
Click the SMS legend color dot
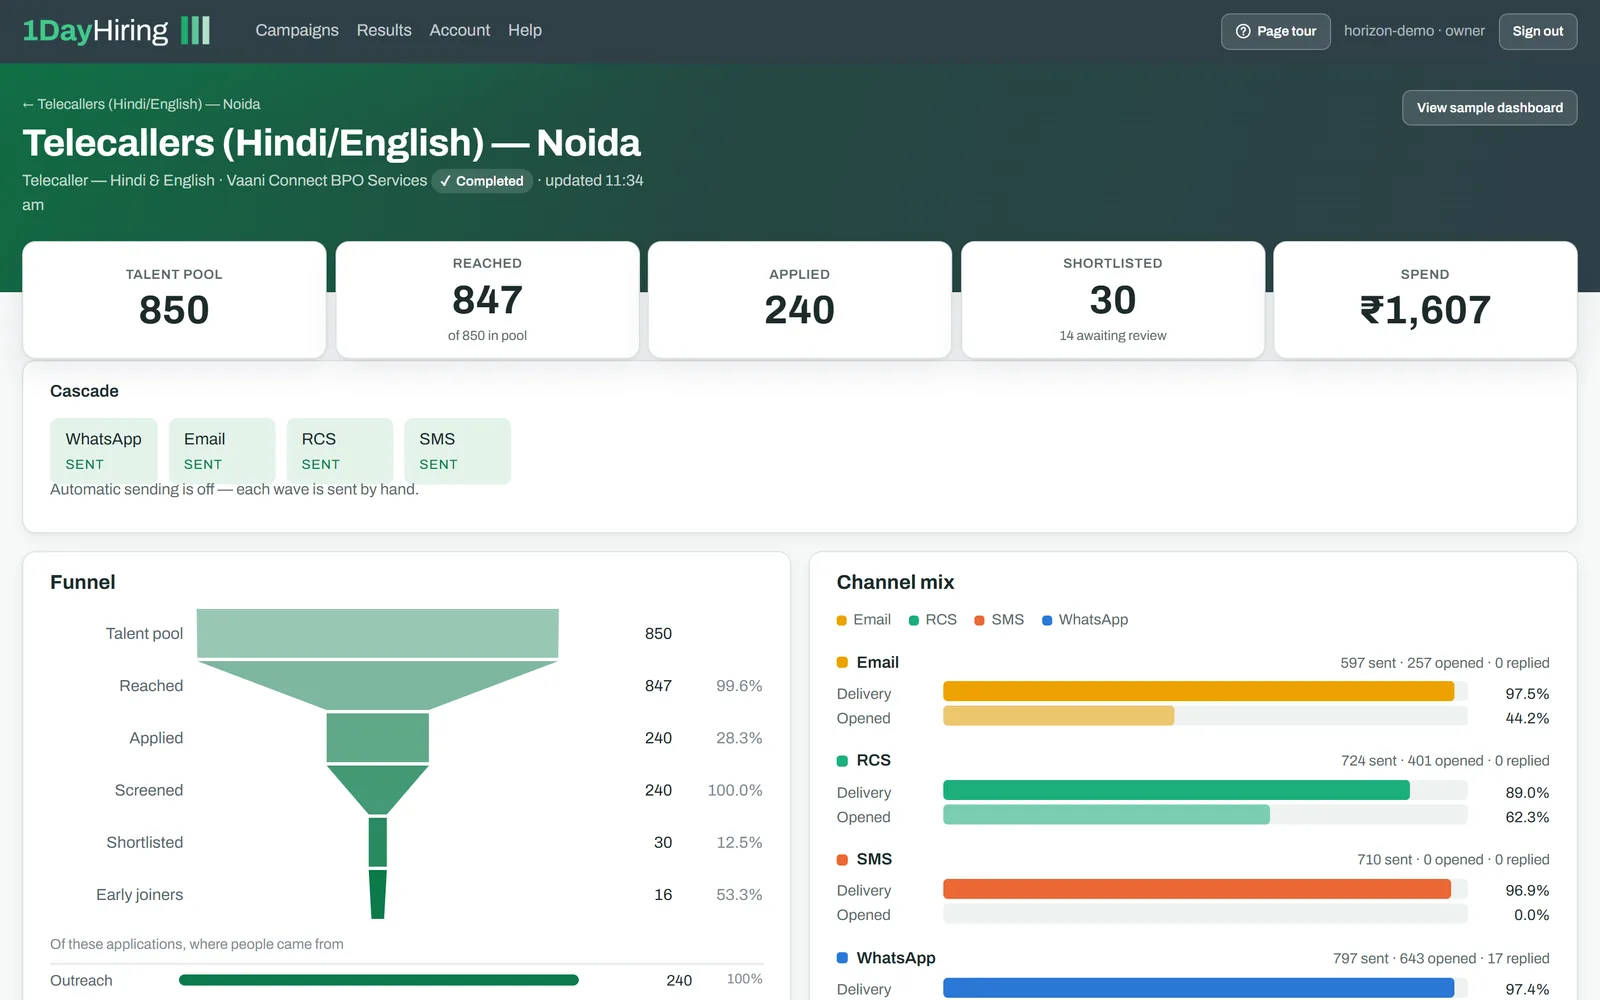click(x=980, y=620)
